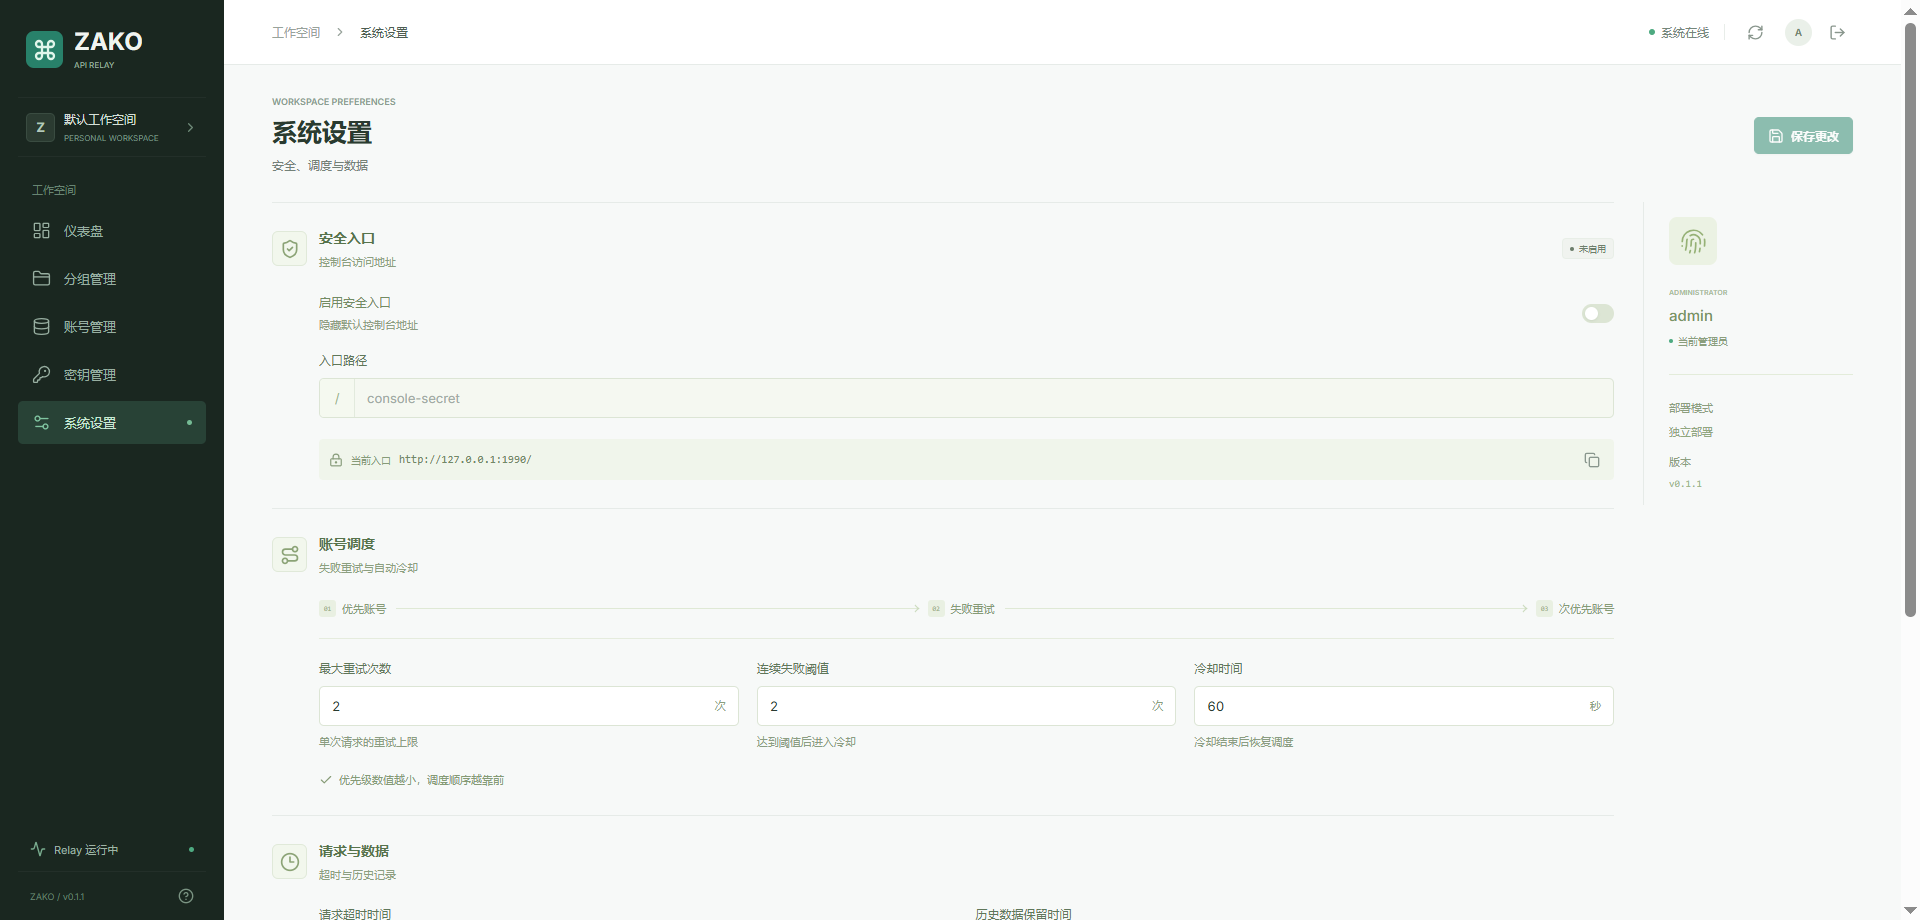1920x920 pixels.
Task: Click the help question mark icon
Action: (186, 896)
